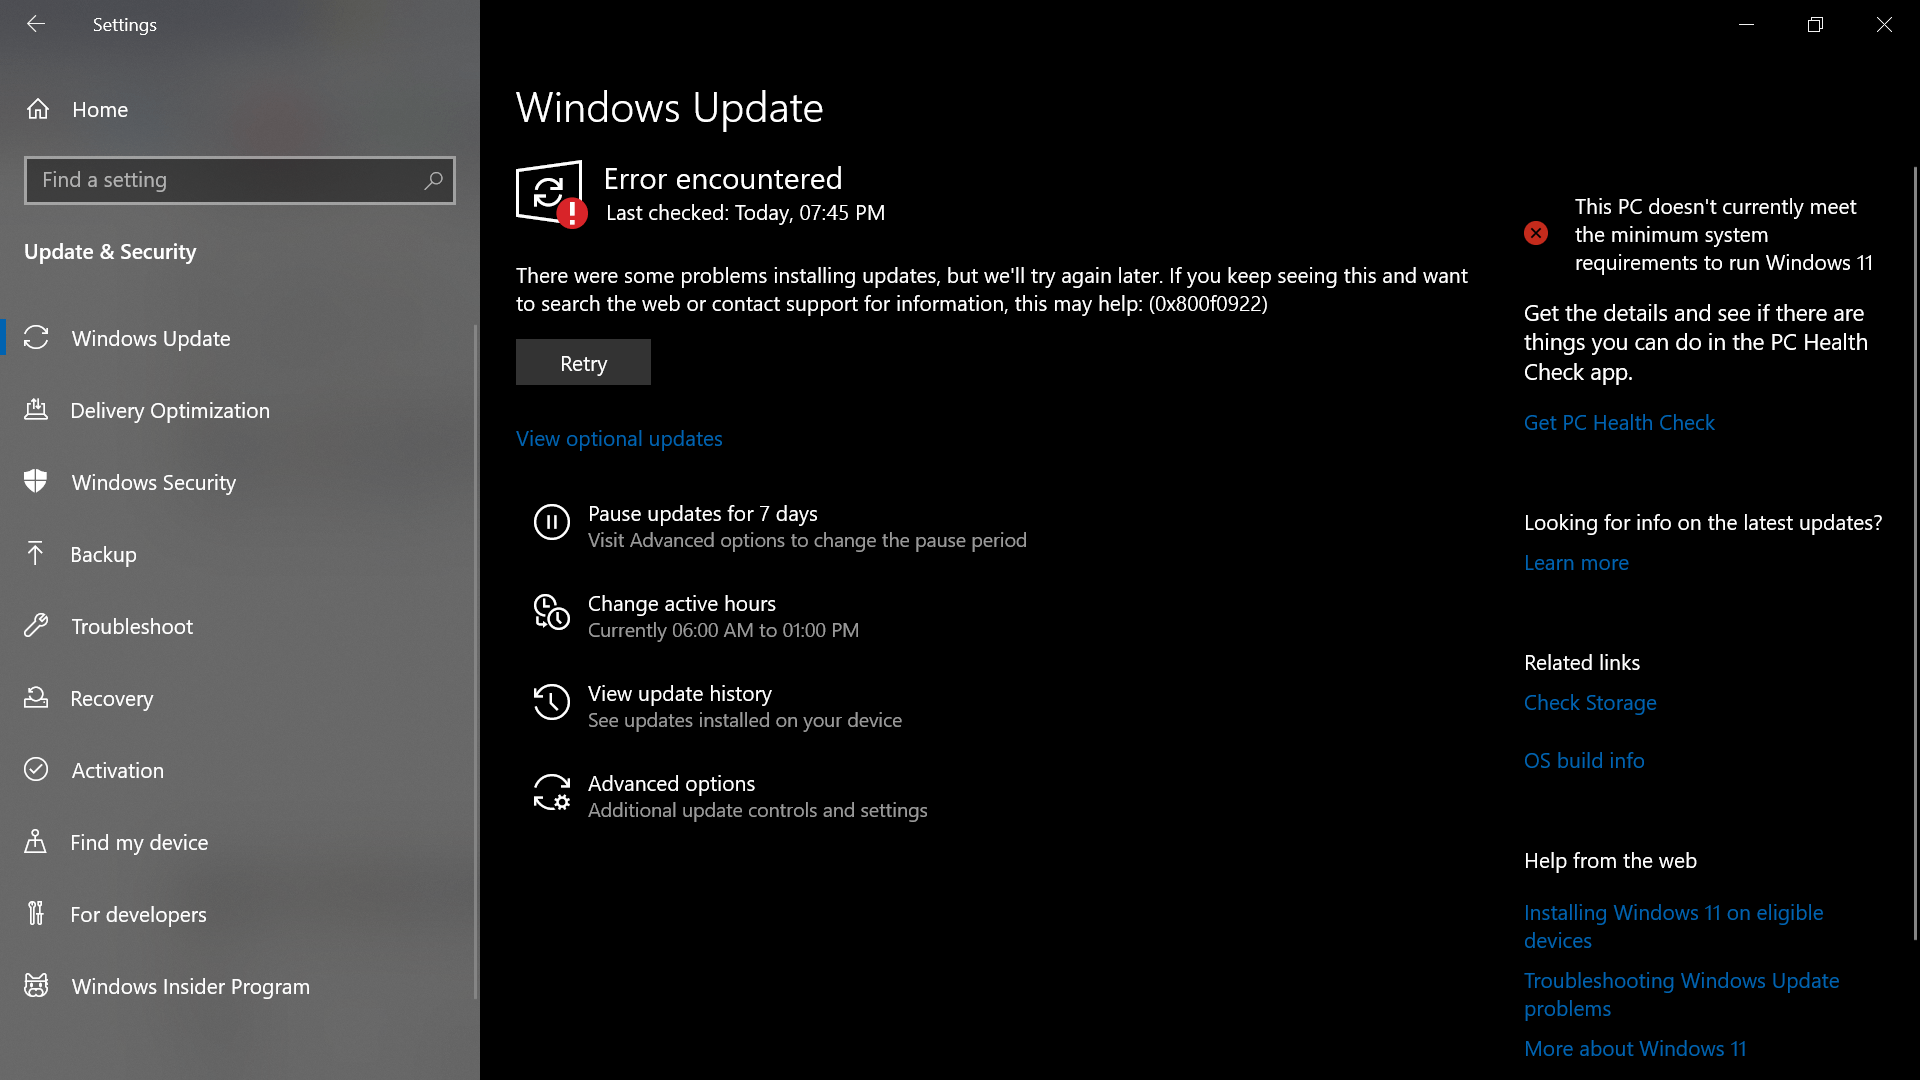The image size is (1920, 1080).
Task: Focus the Find a setting search box
Action: (240, 180)
